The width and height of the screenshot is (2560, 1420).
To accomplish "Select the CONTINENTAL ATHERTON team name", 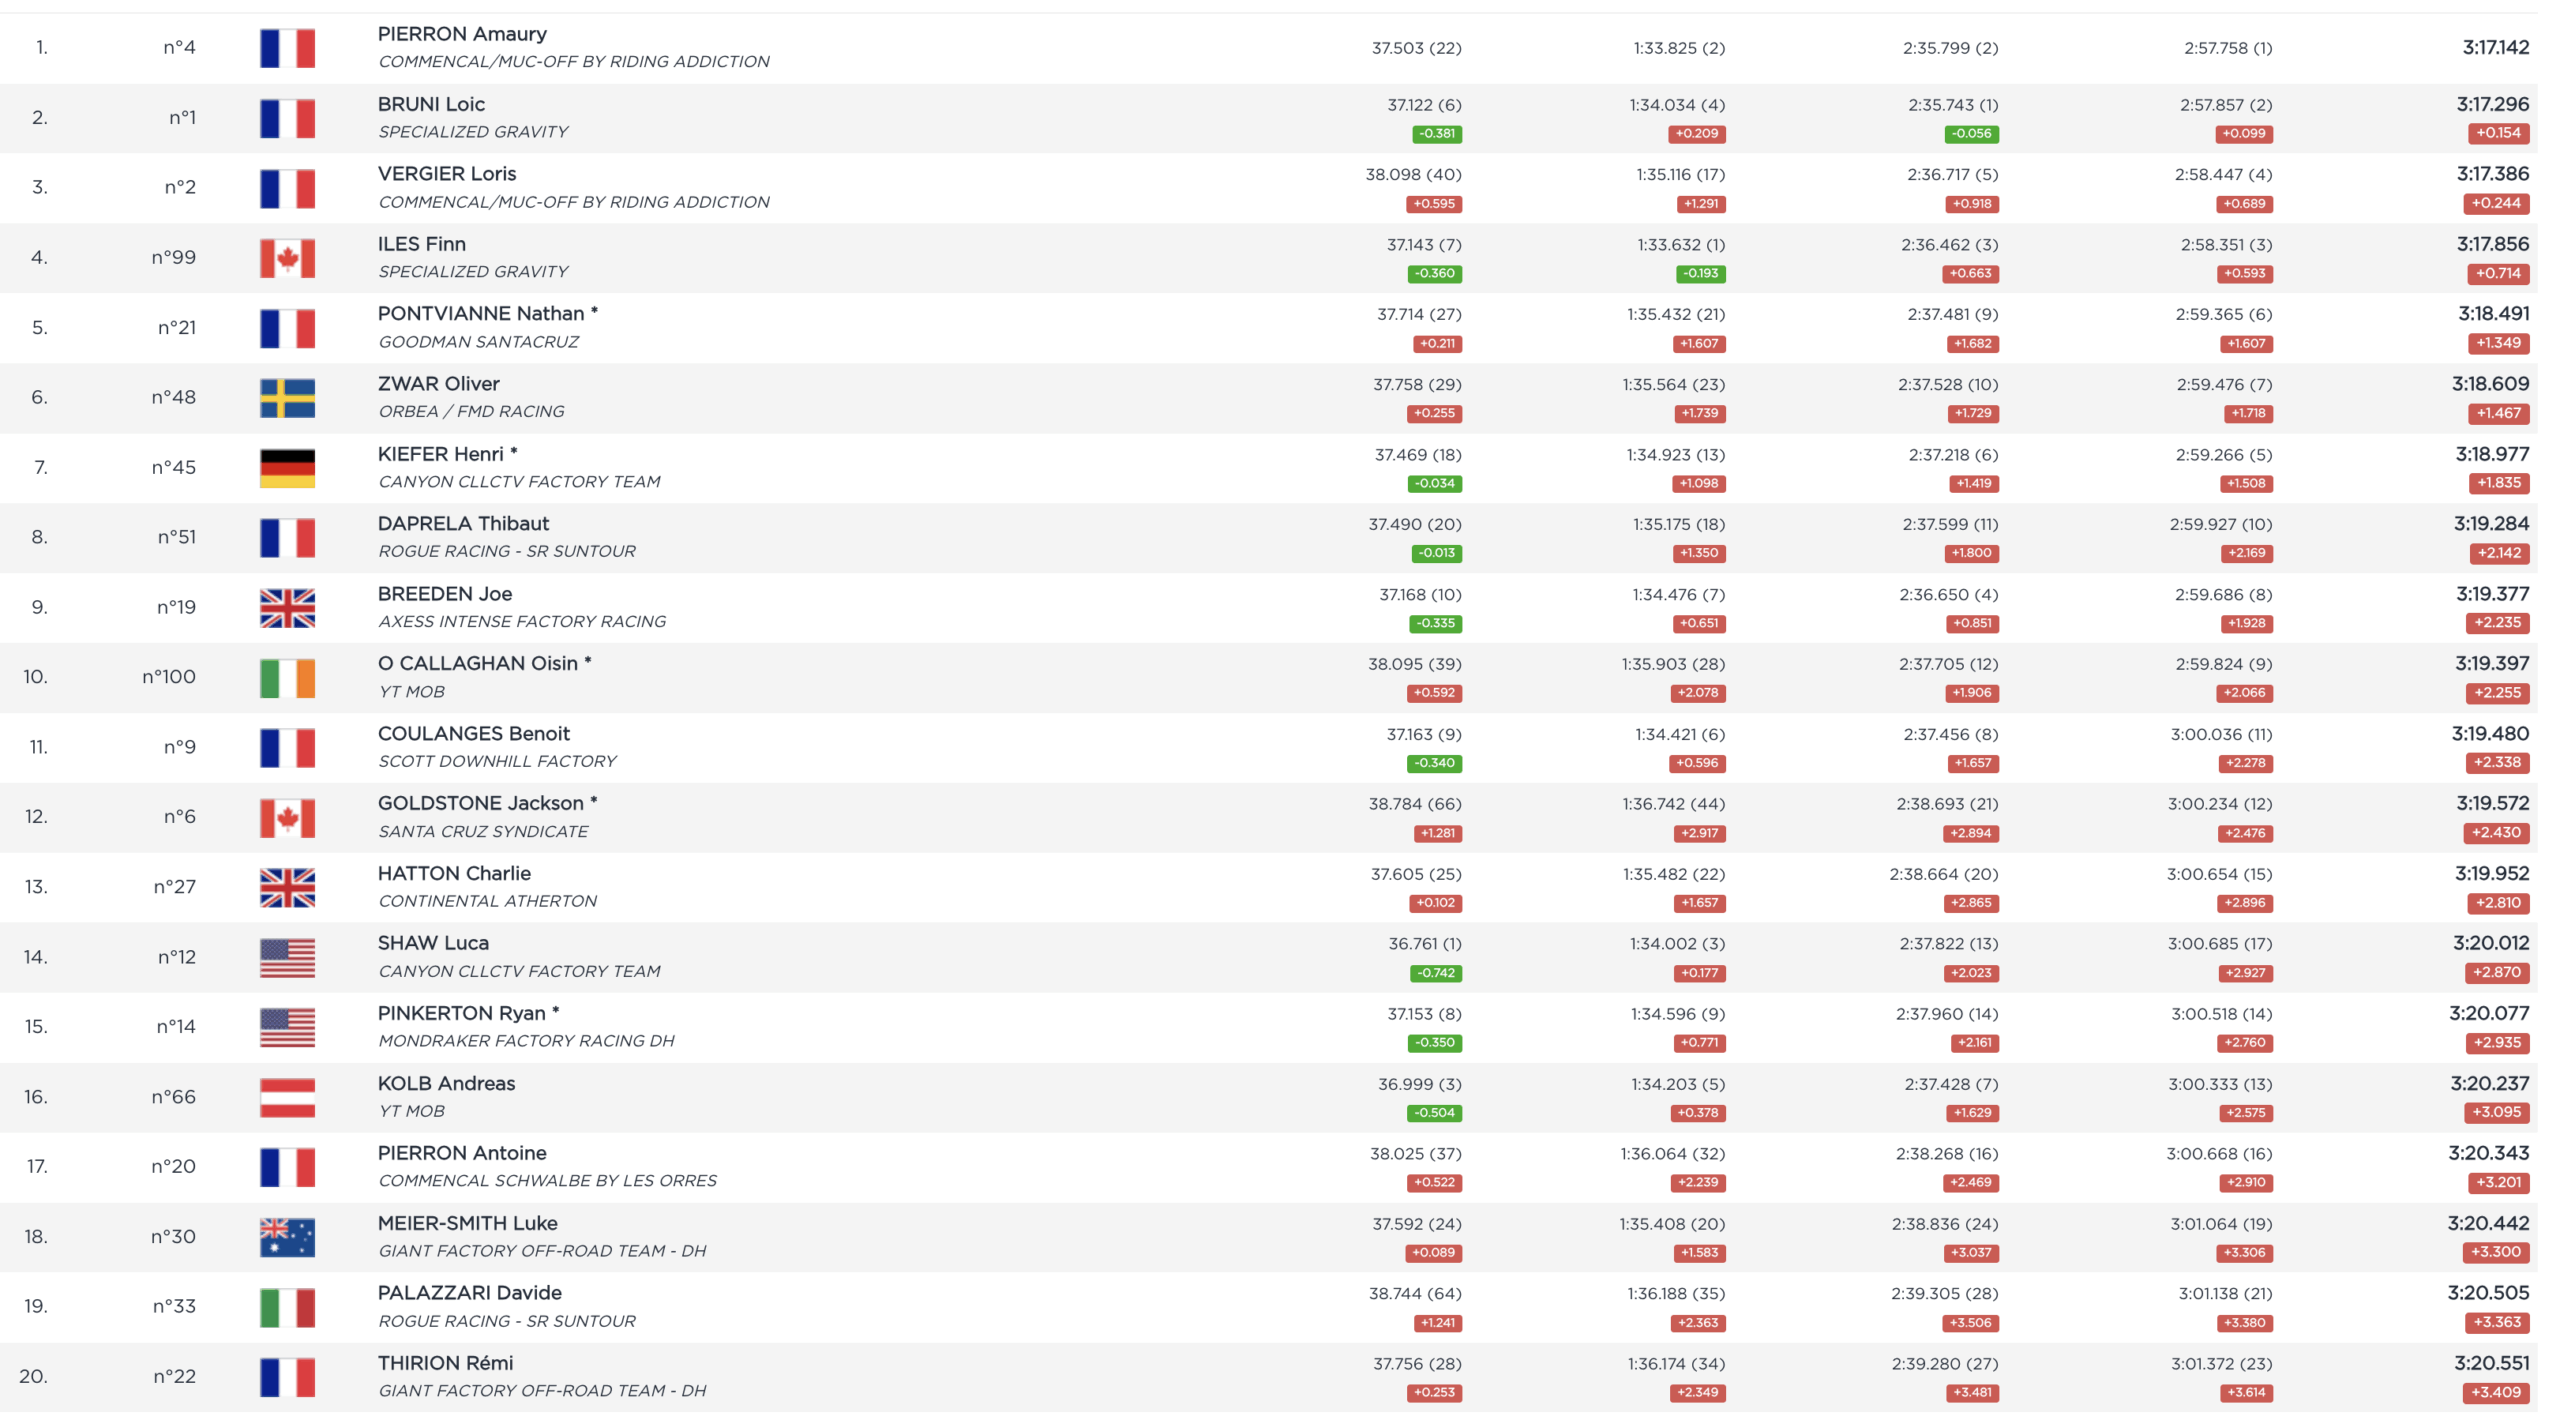I will (x=487, y=901).
